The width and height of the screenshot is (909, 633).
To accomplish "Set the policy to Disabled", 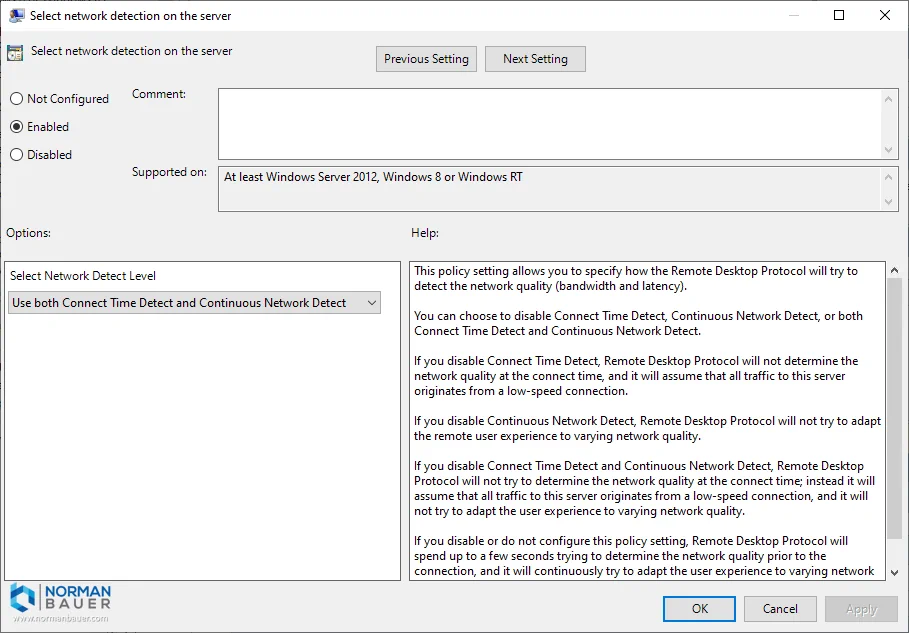I will pyautogui.click(x=17, y=155).
